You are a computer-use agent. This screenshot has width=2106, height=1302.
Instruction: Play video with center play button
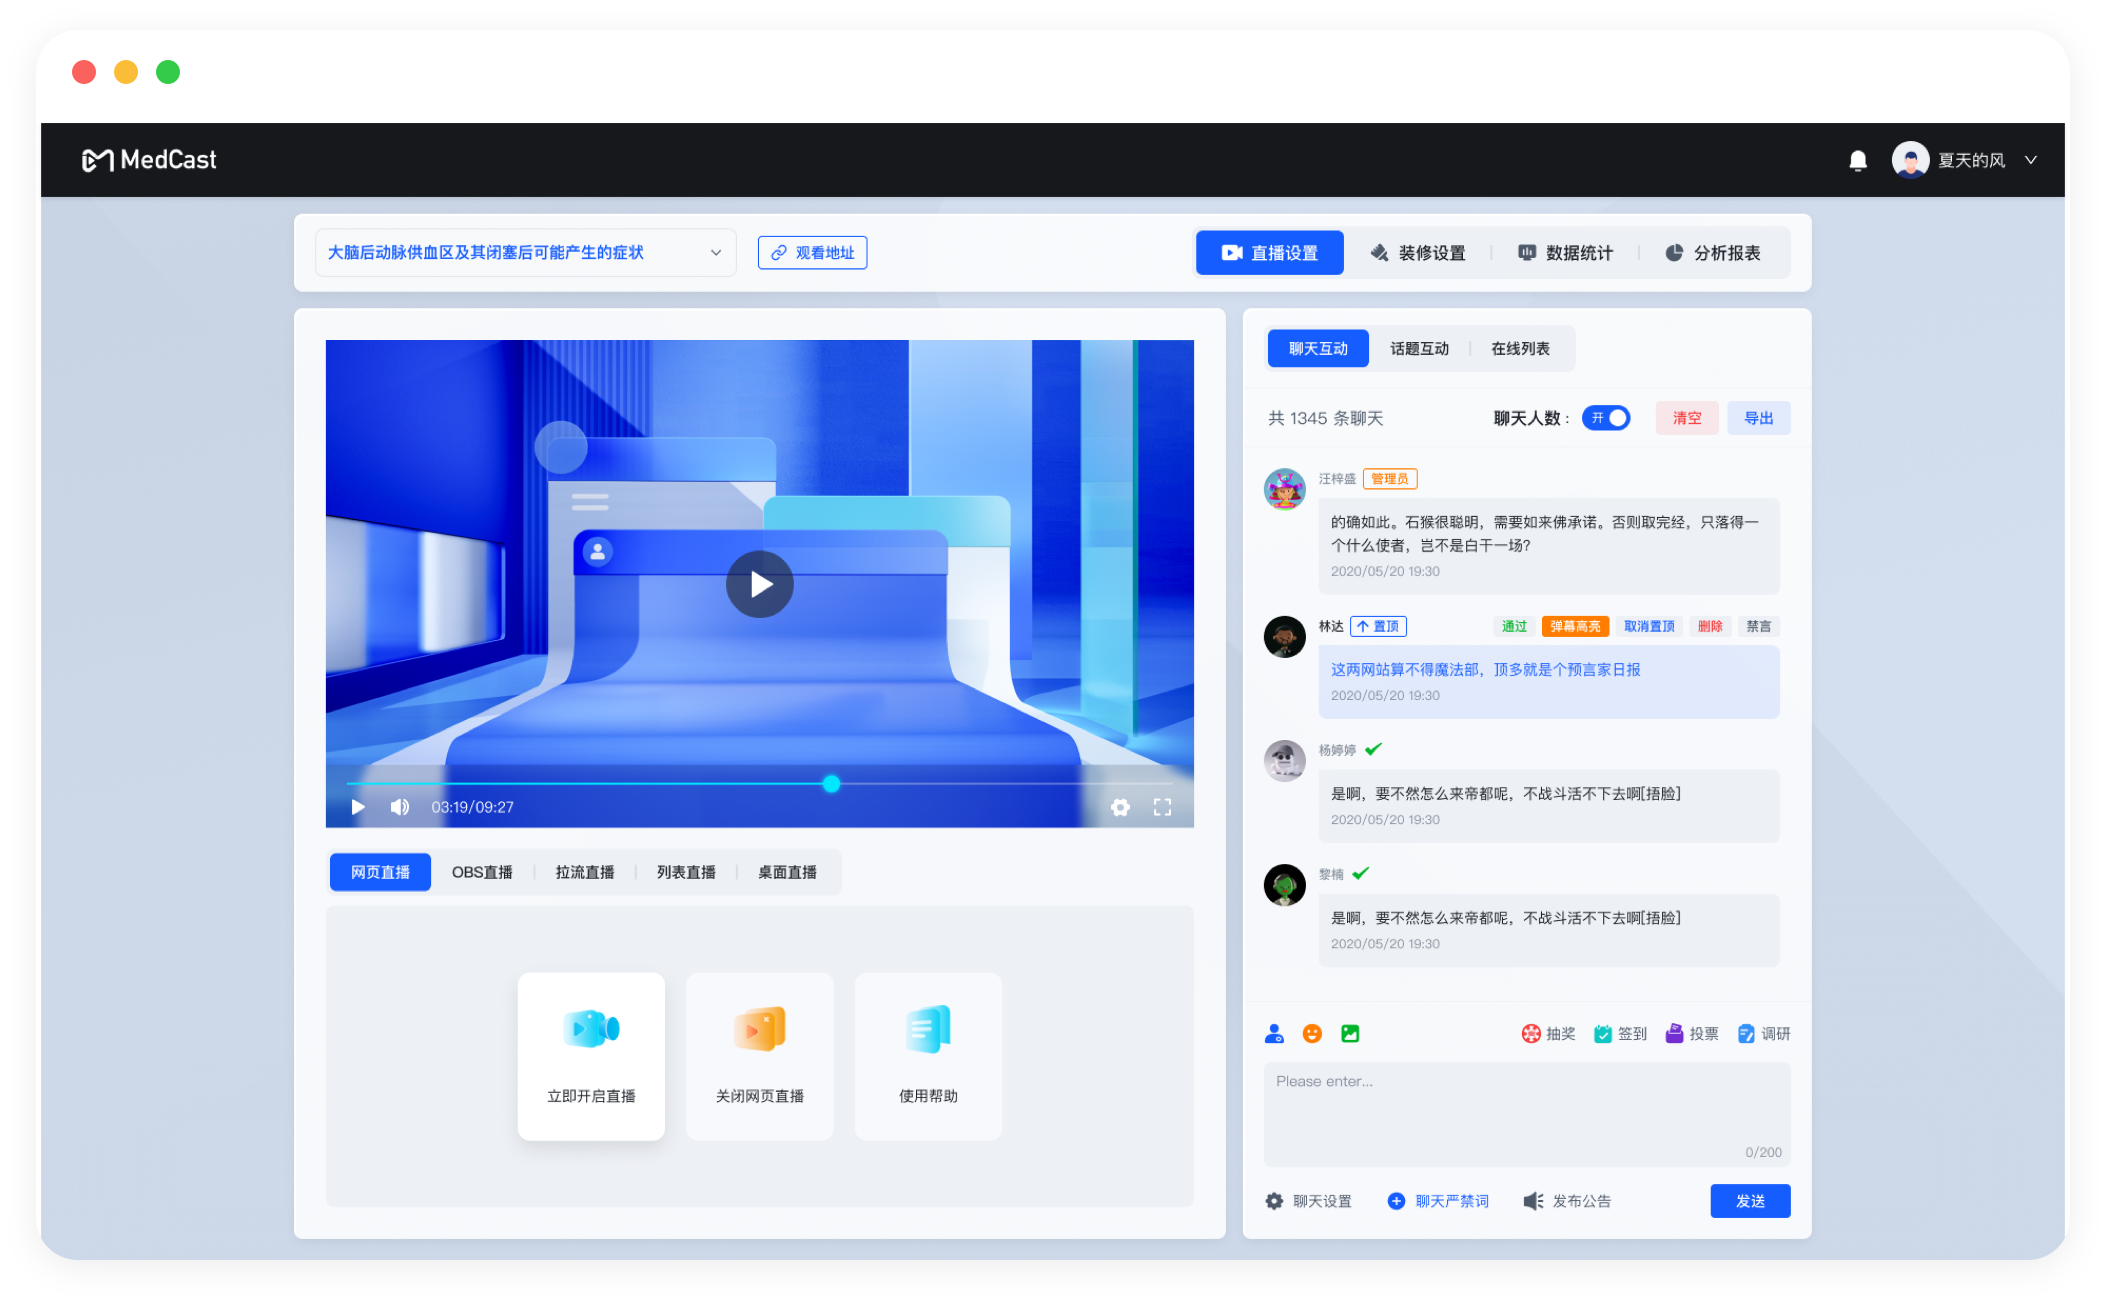(x=760, y=584)
